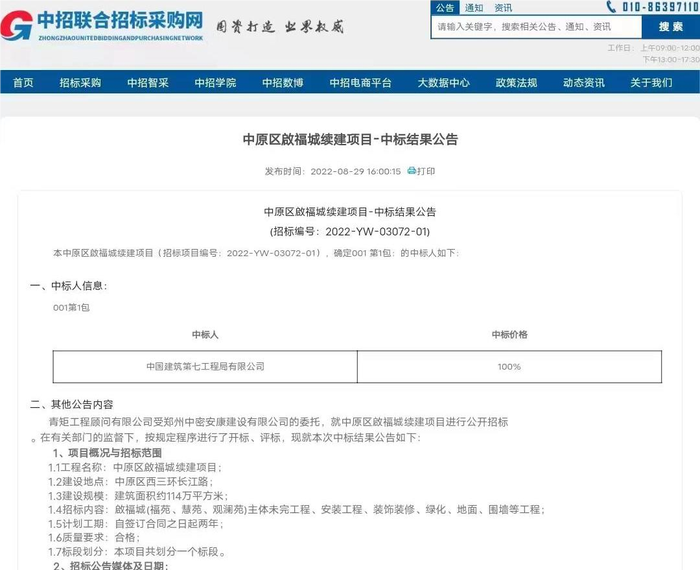
Task: Click the line 1.6质量要求 合格
Action: (94, 537)
